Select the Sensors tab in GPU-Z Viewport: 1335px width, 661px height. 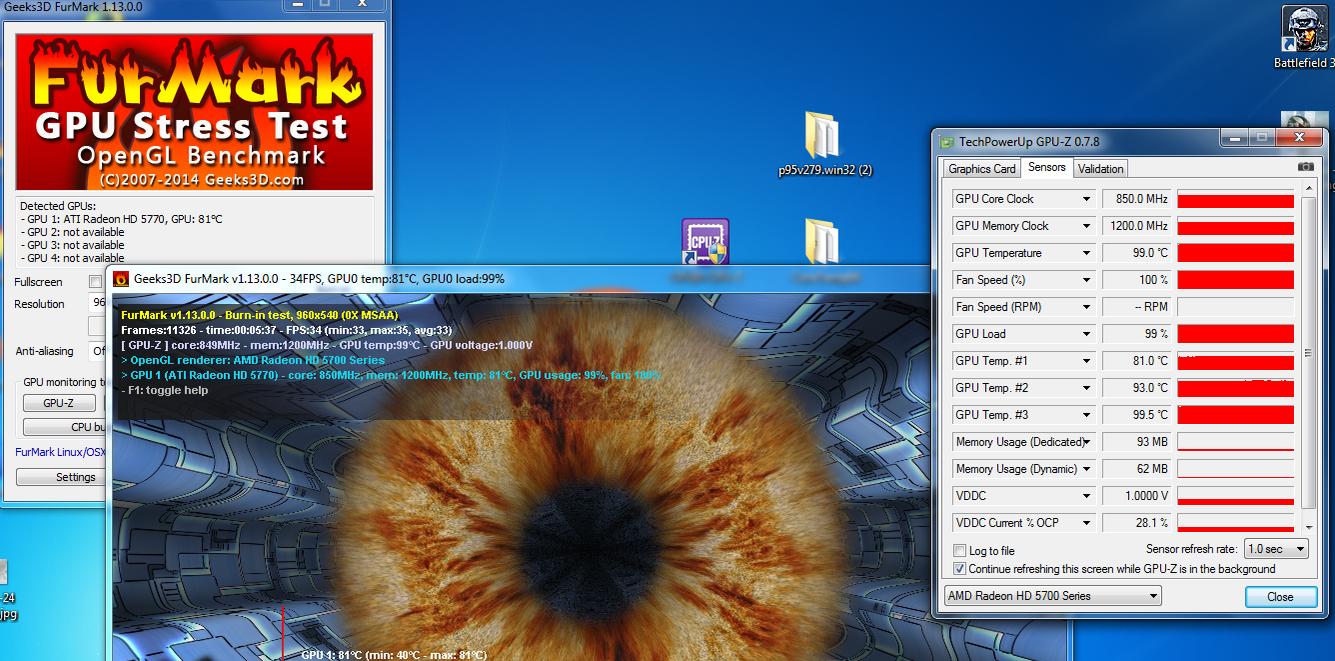point(1047,168)
